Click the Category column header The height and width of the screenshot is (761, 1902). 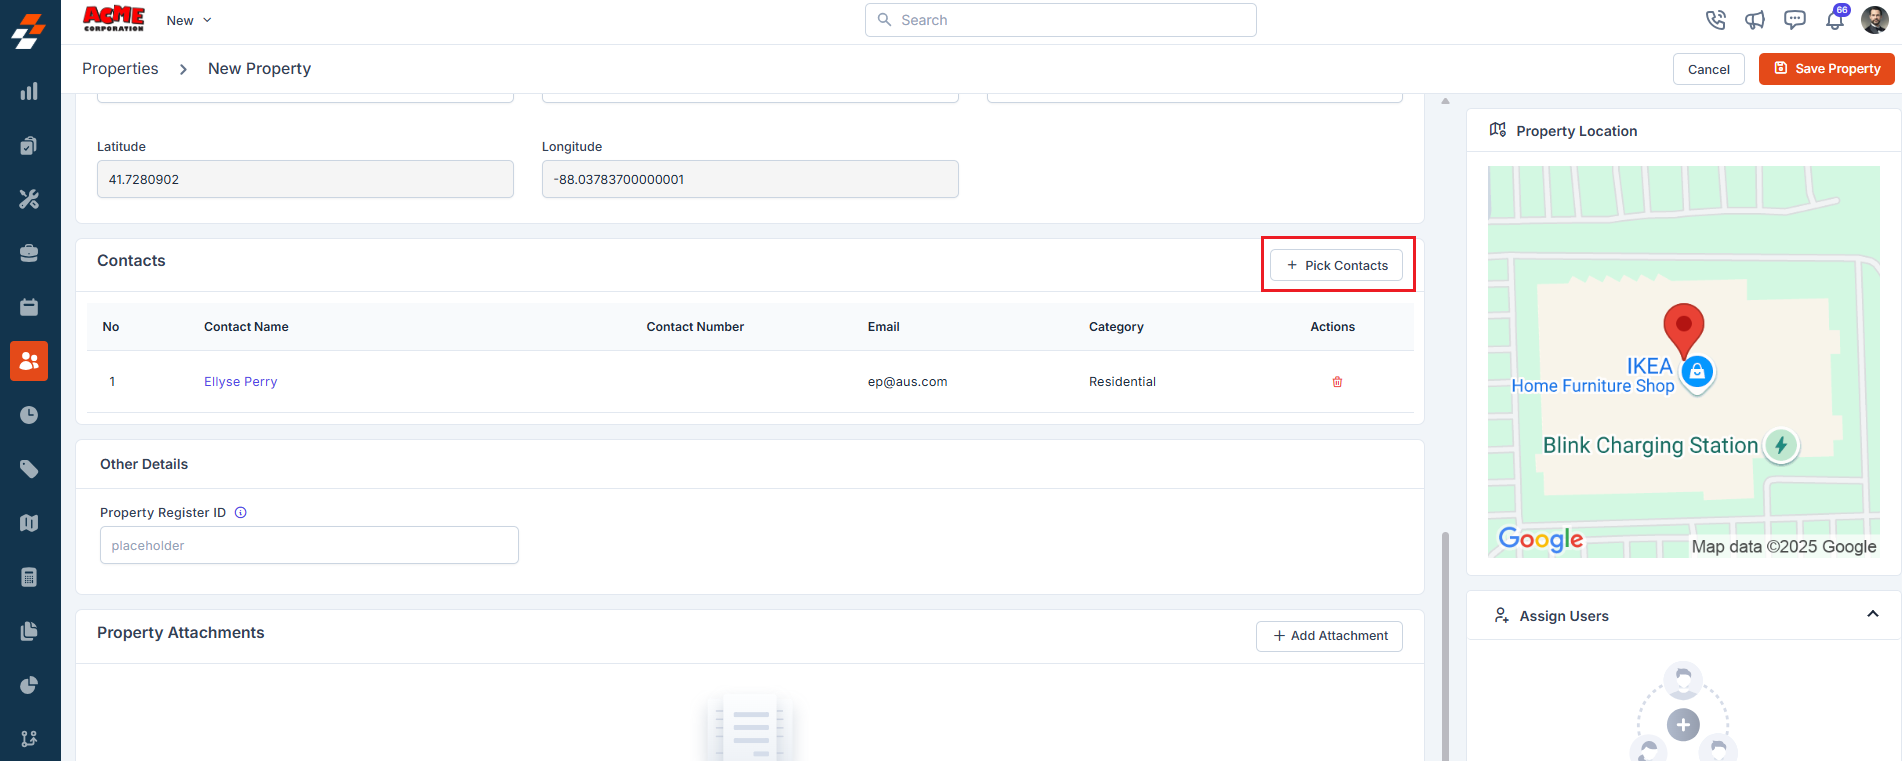click(x=1116, y=327)
